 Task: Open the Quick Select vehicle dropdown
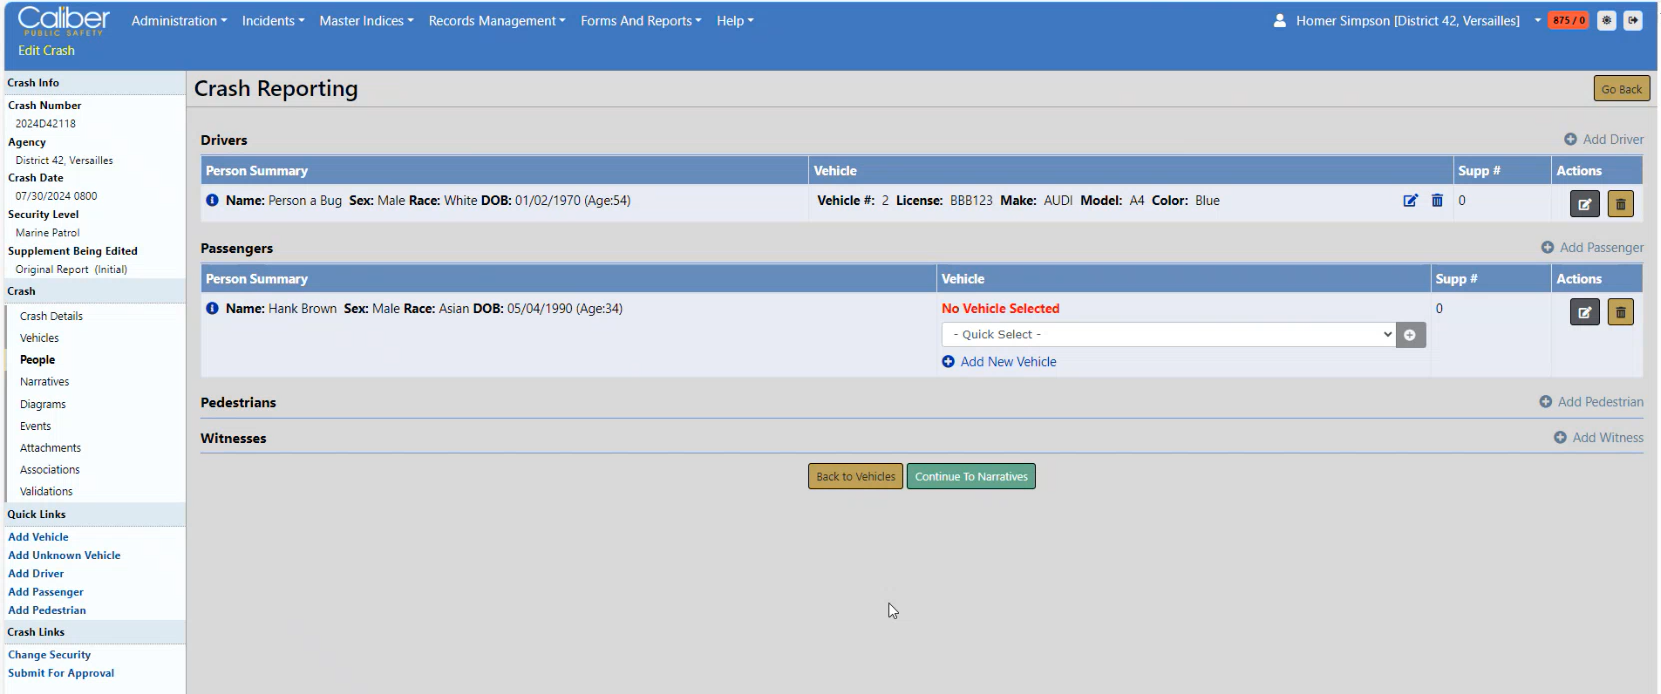pyautogui.click(x=1168, y=335)
